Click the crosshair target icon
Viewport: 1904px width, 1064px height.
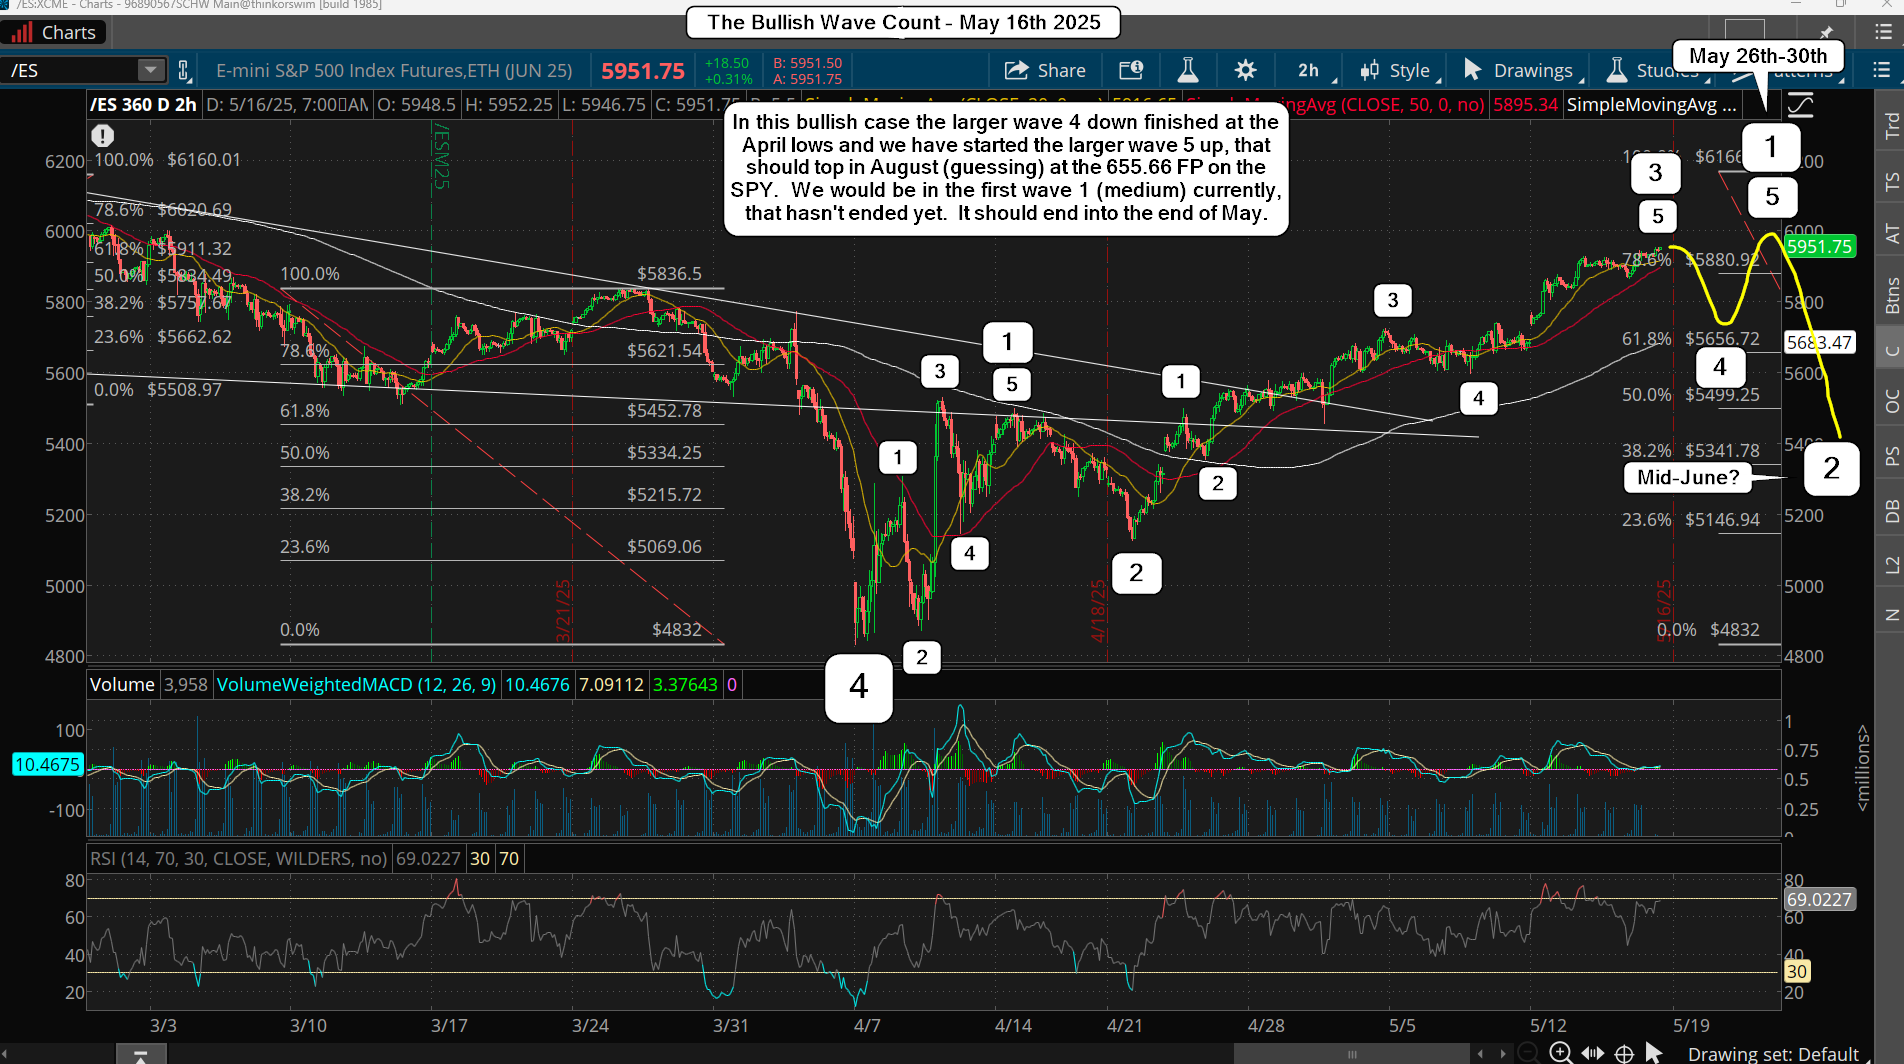1625,1053
